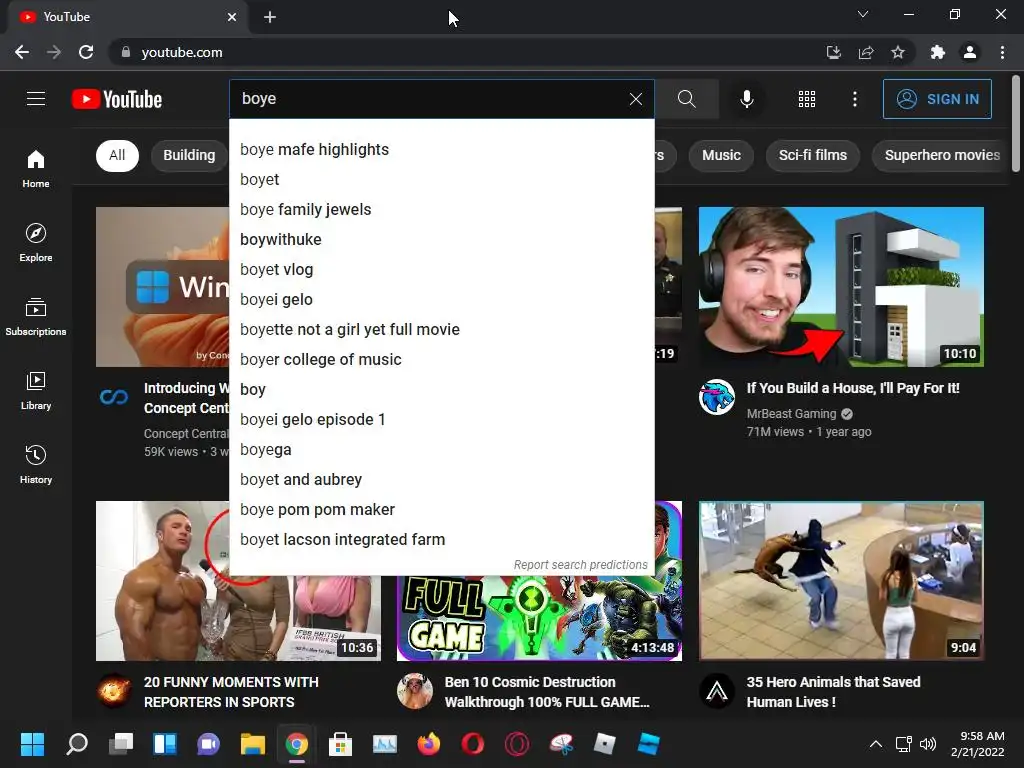Open Subscriptions in the sidebar
This screenshot has width=1024, height=768.
(36, 317)
